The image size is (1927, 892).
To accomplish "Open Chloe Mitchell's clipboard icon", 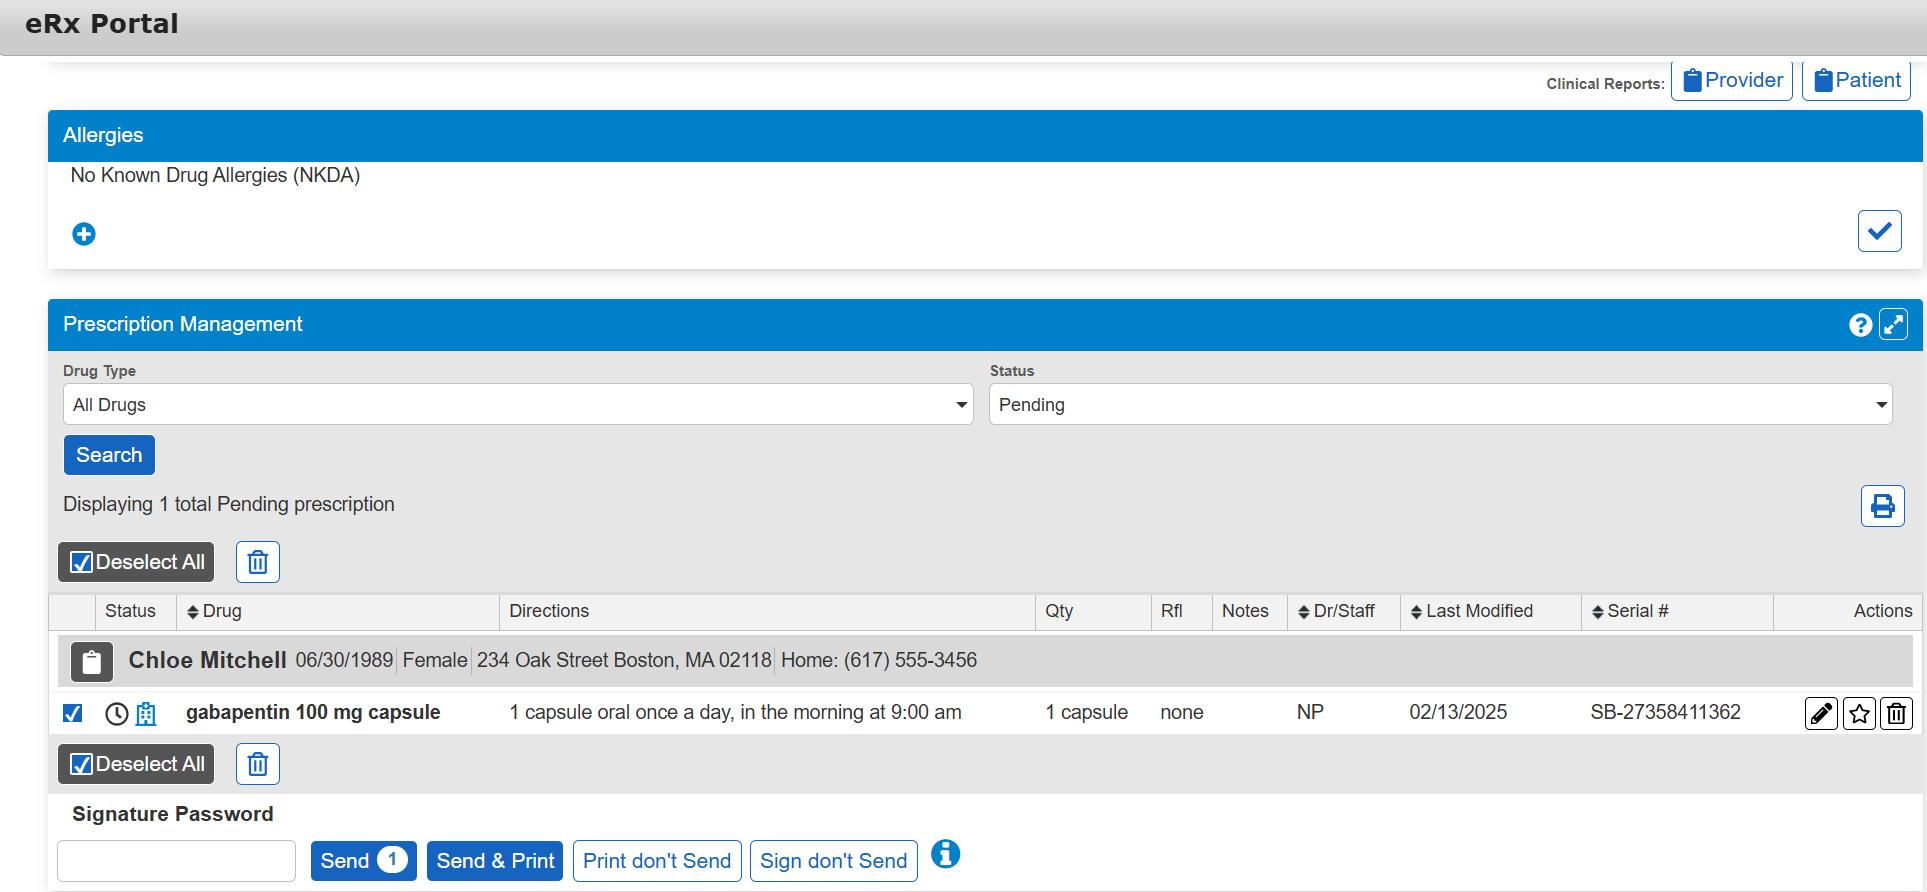I will tap(91, 662).
